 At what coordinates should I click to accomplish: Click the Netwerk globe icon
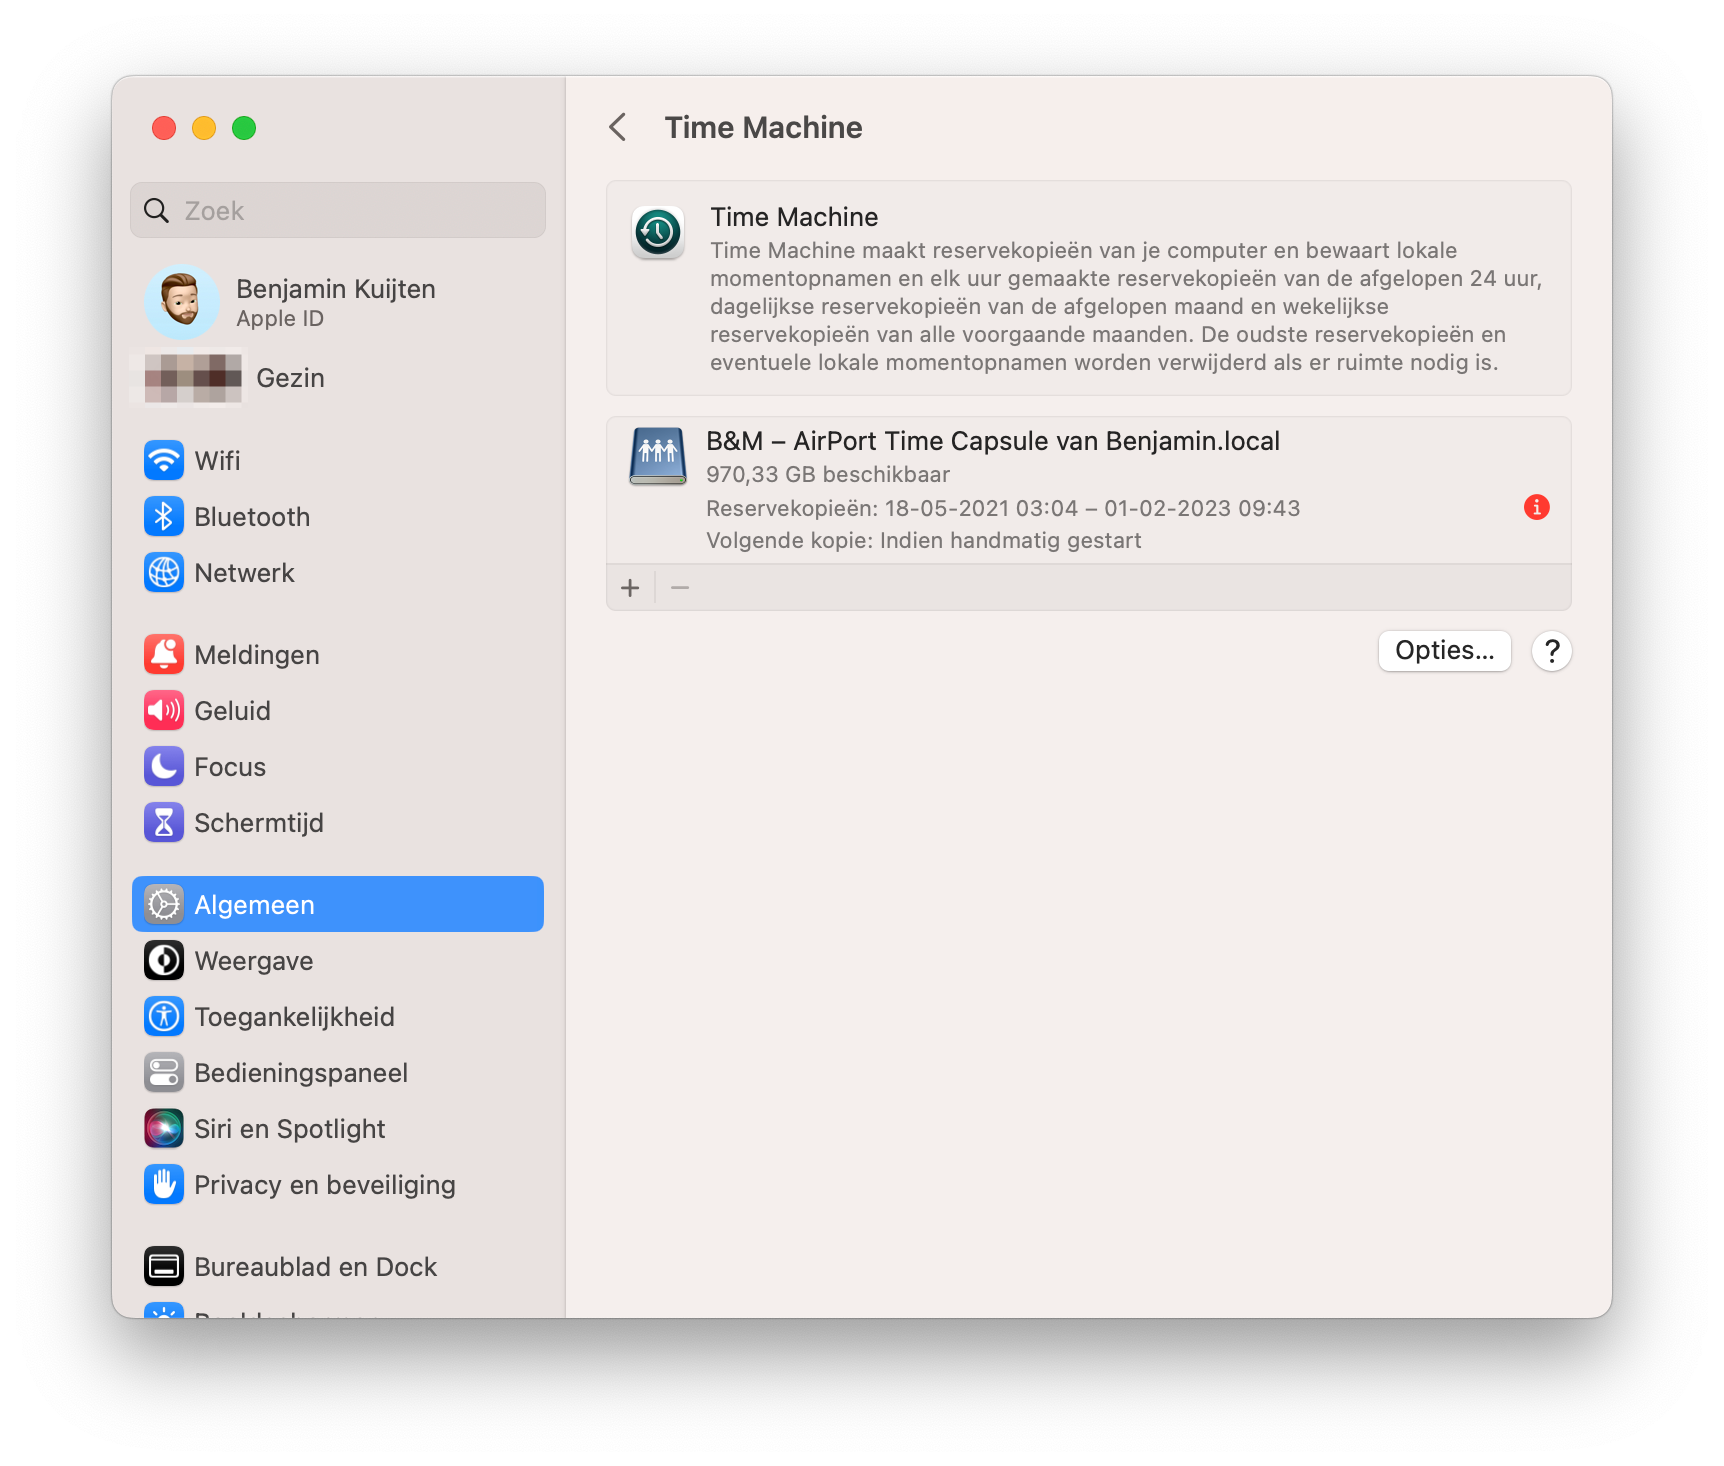tap(164, 572)
